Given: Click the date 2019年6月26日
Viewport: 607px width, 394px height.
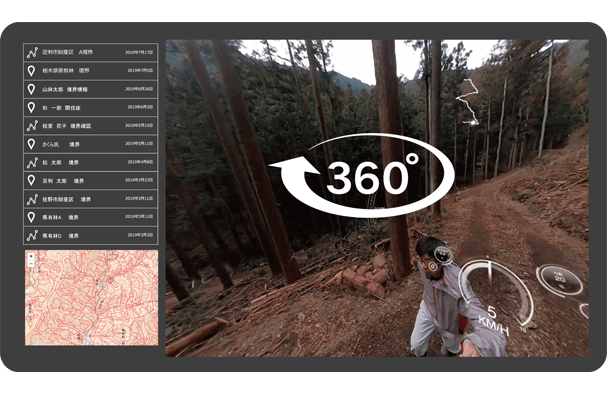Looking at the screenshot, I should click(x=139, y=89).
